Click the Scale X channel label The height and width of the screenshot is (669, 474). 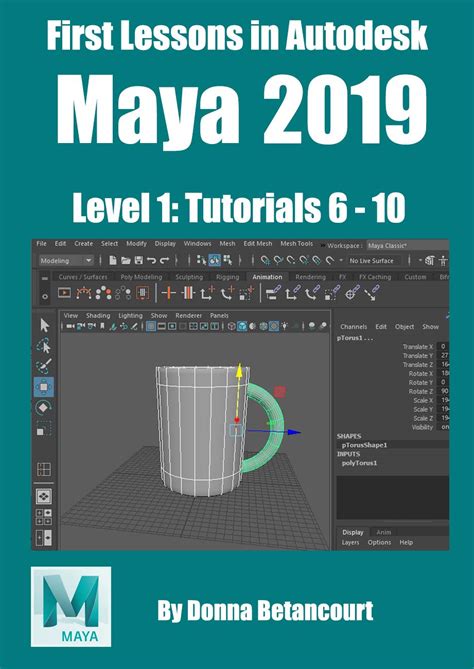[x=423, y=401]
